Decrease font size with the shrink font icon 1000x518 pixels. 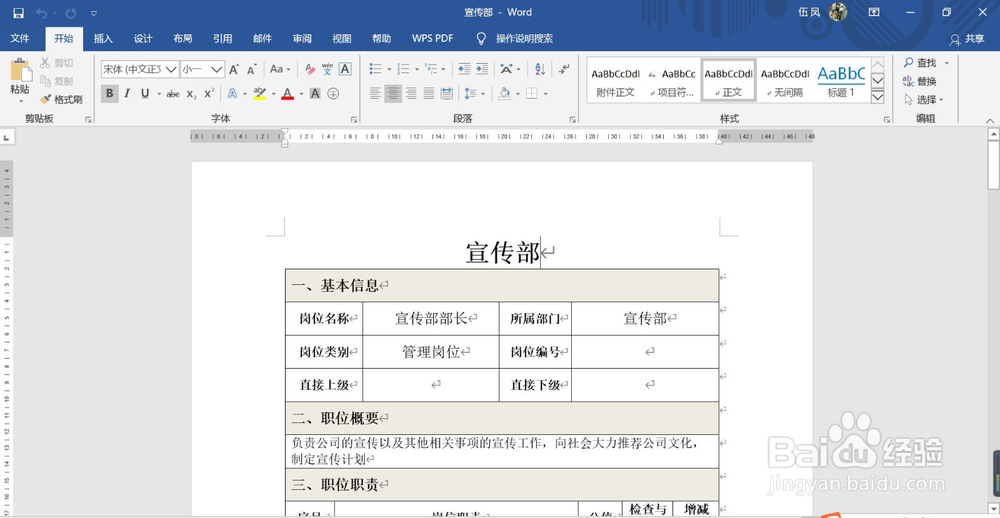point(252,69)
